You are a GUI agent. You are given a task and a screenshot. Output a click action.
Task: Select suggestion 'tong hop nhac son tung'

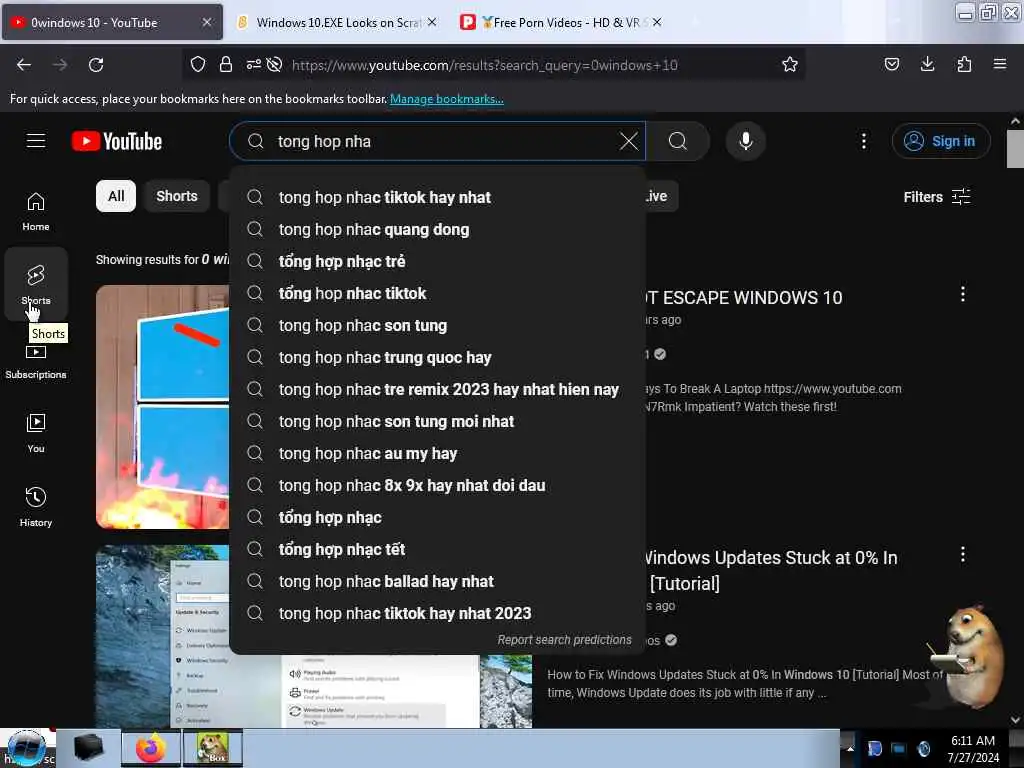tap(438, 325)
